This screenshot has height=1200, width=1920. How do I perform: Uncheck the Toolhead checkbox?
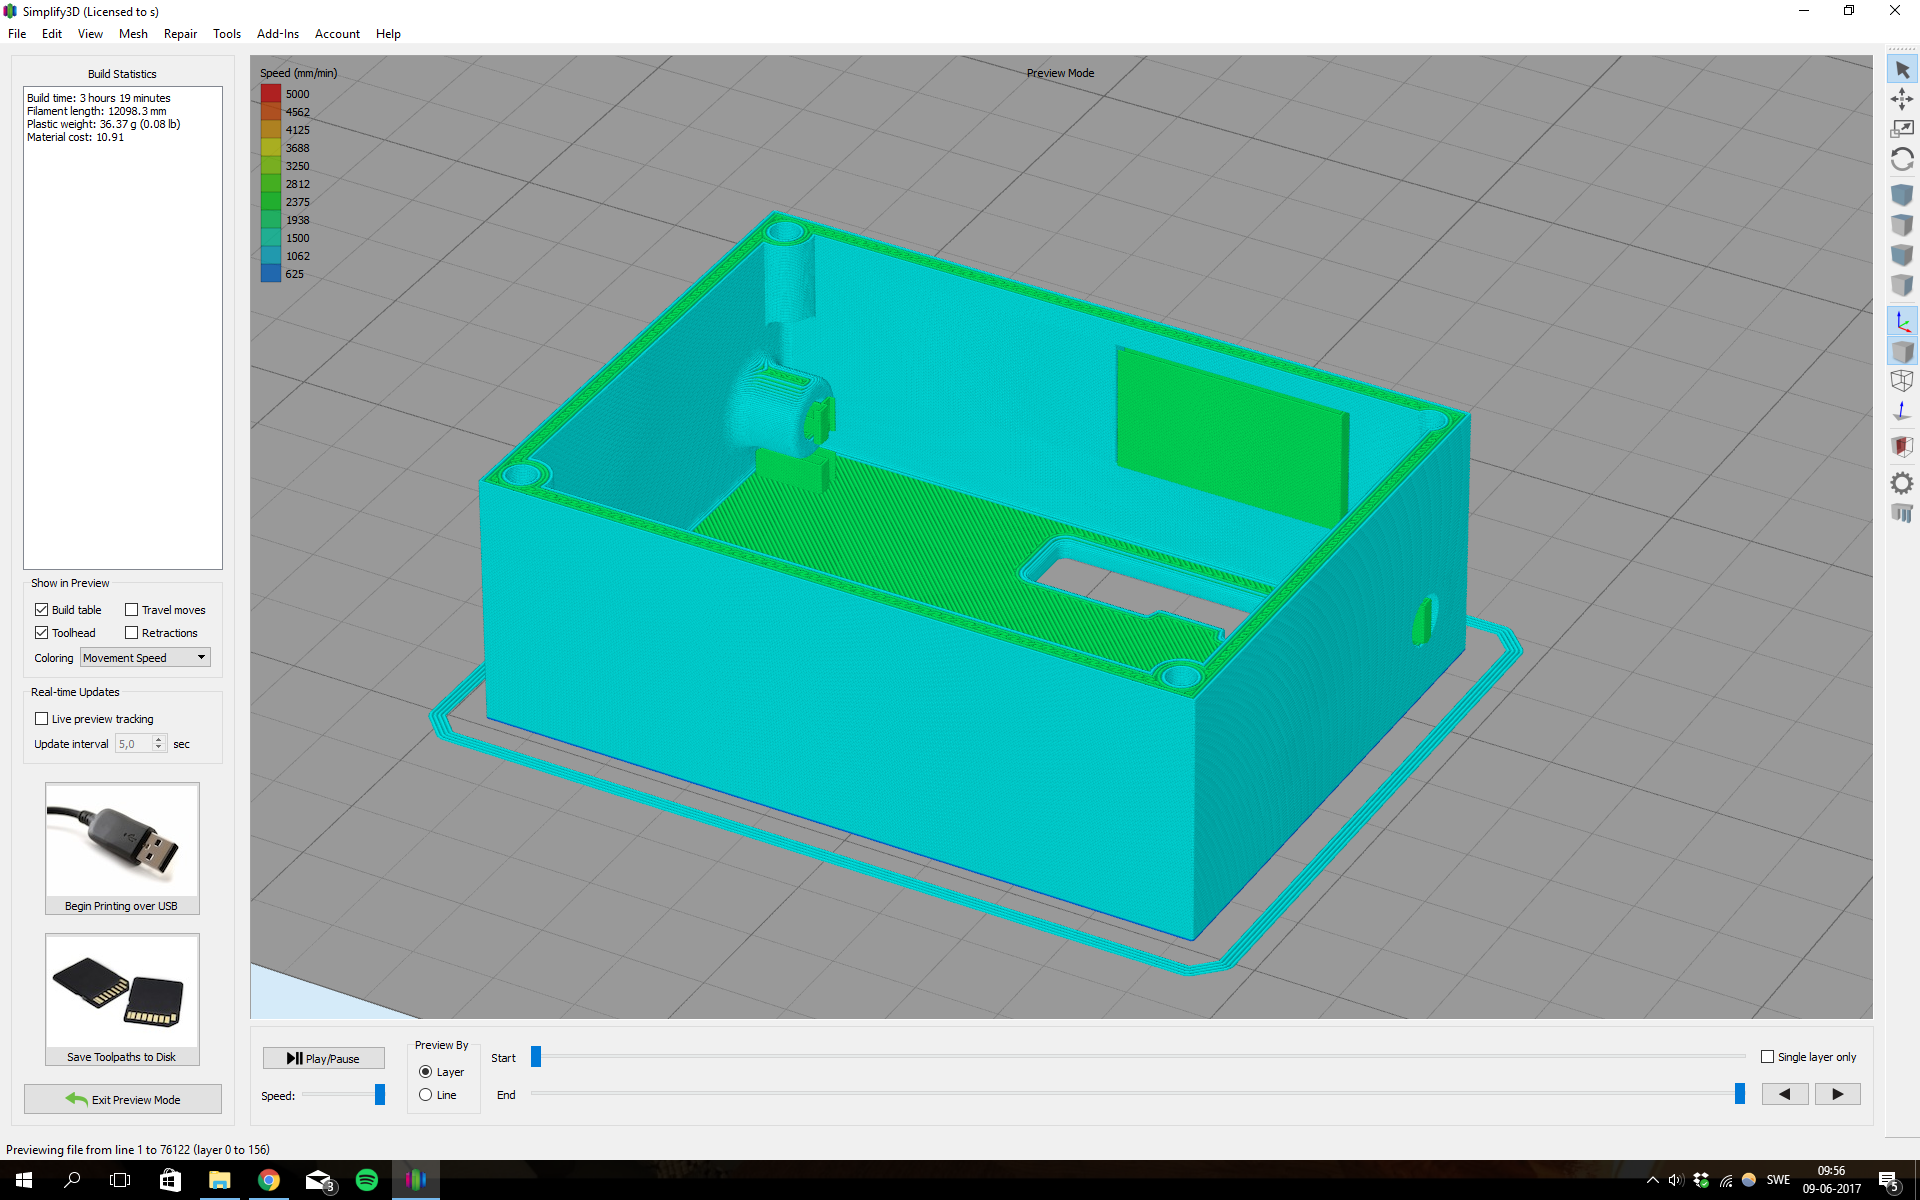(x=42, y=633)
